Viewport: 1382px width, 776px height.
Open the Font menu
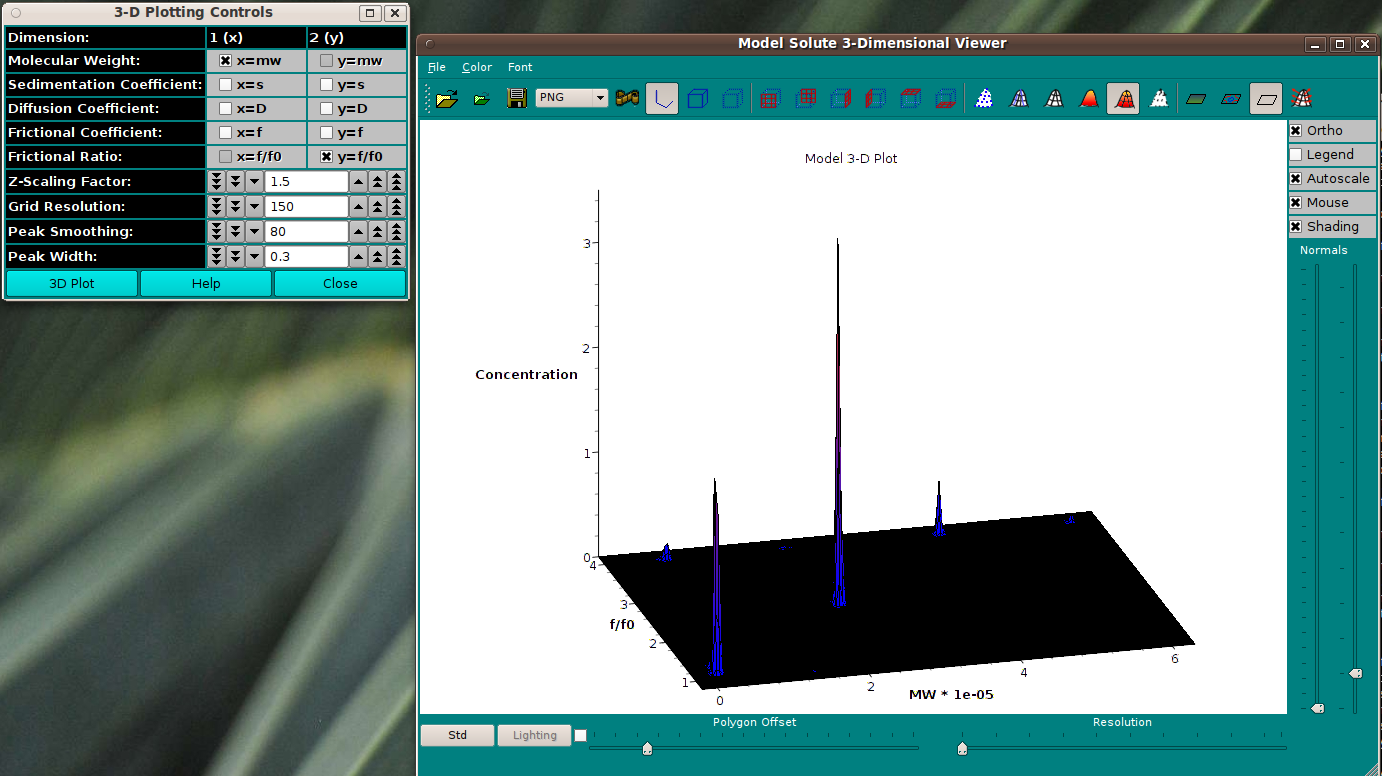520,67
